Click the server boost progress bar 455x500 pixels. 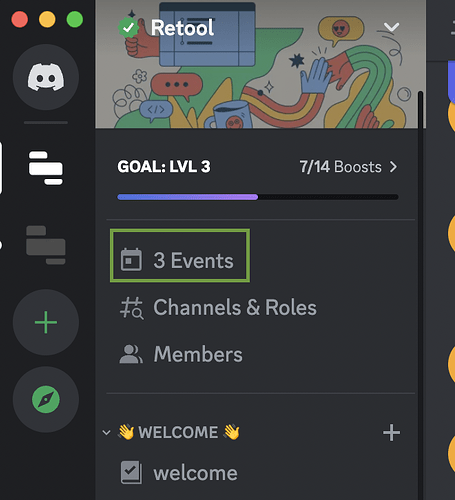click(258, 197)
